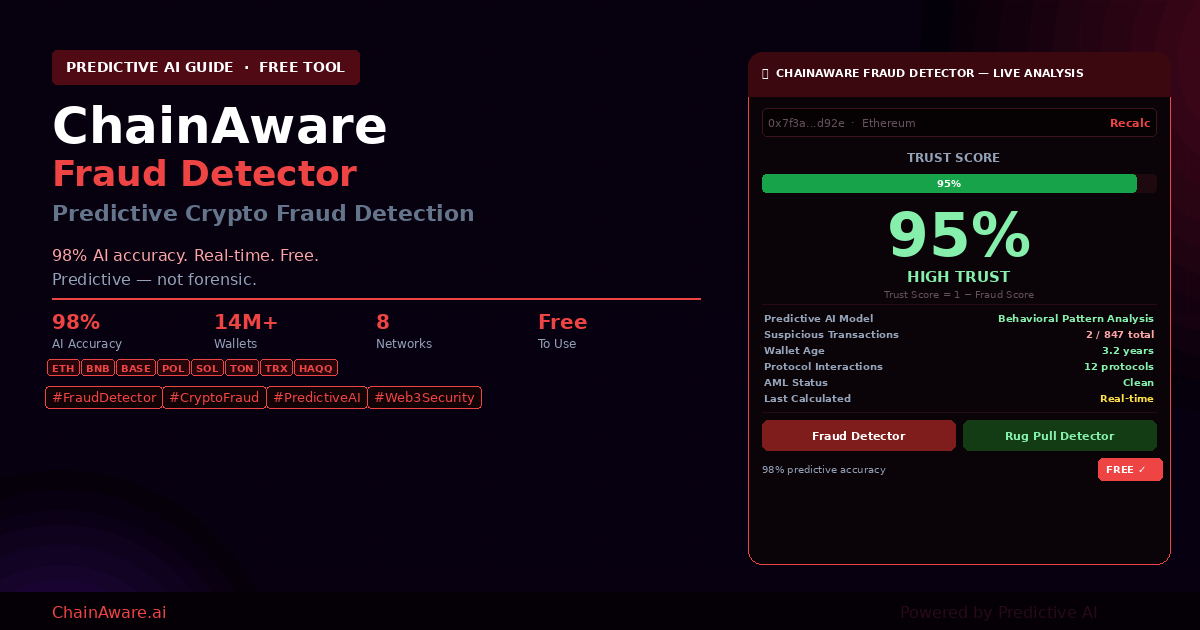
Task: Open the #FraudDetector hashtag
Action: [104, 398]
